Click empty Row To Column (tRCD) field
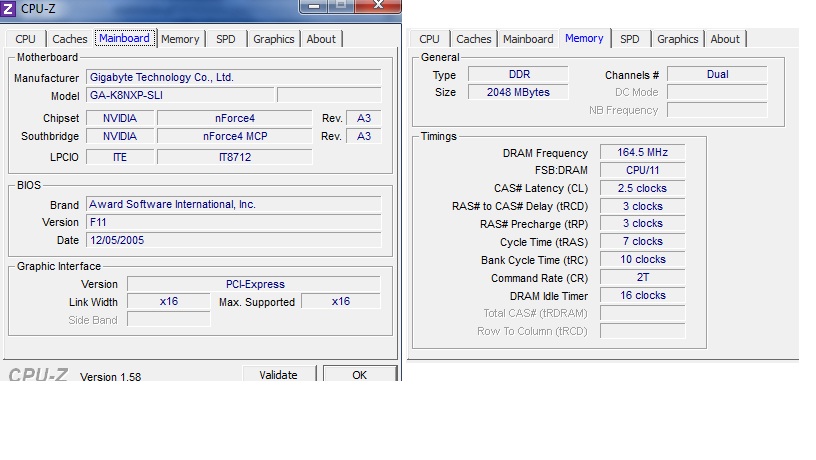Screen dimensions: 816x460 click(x=643, y=331)
